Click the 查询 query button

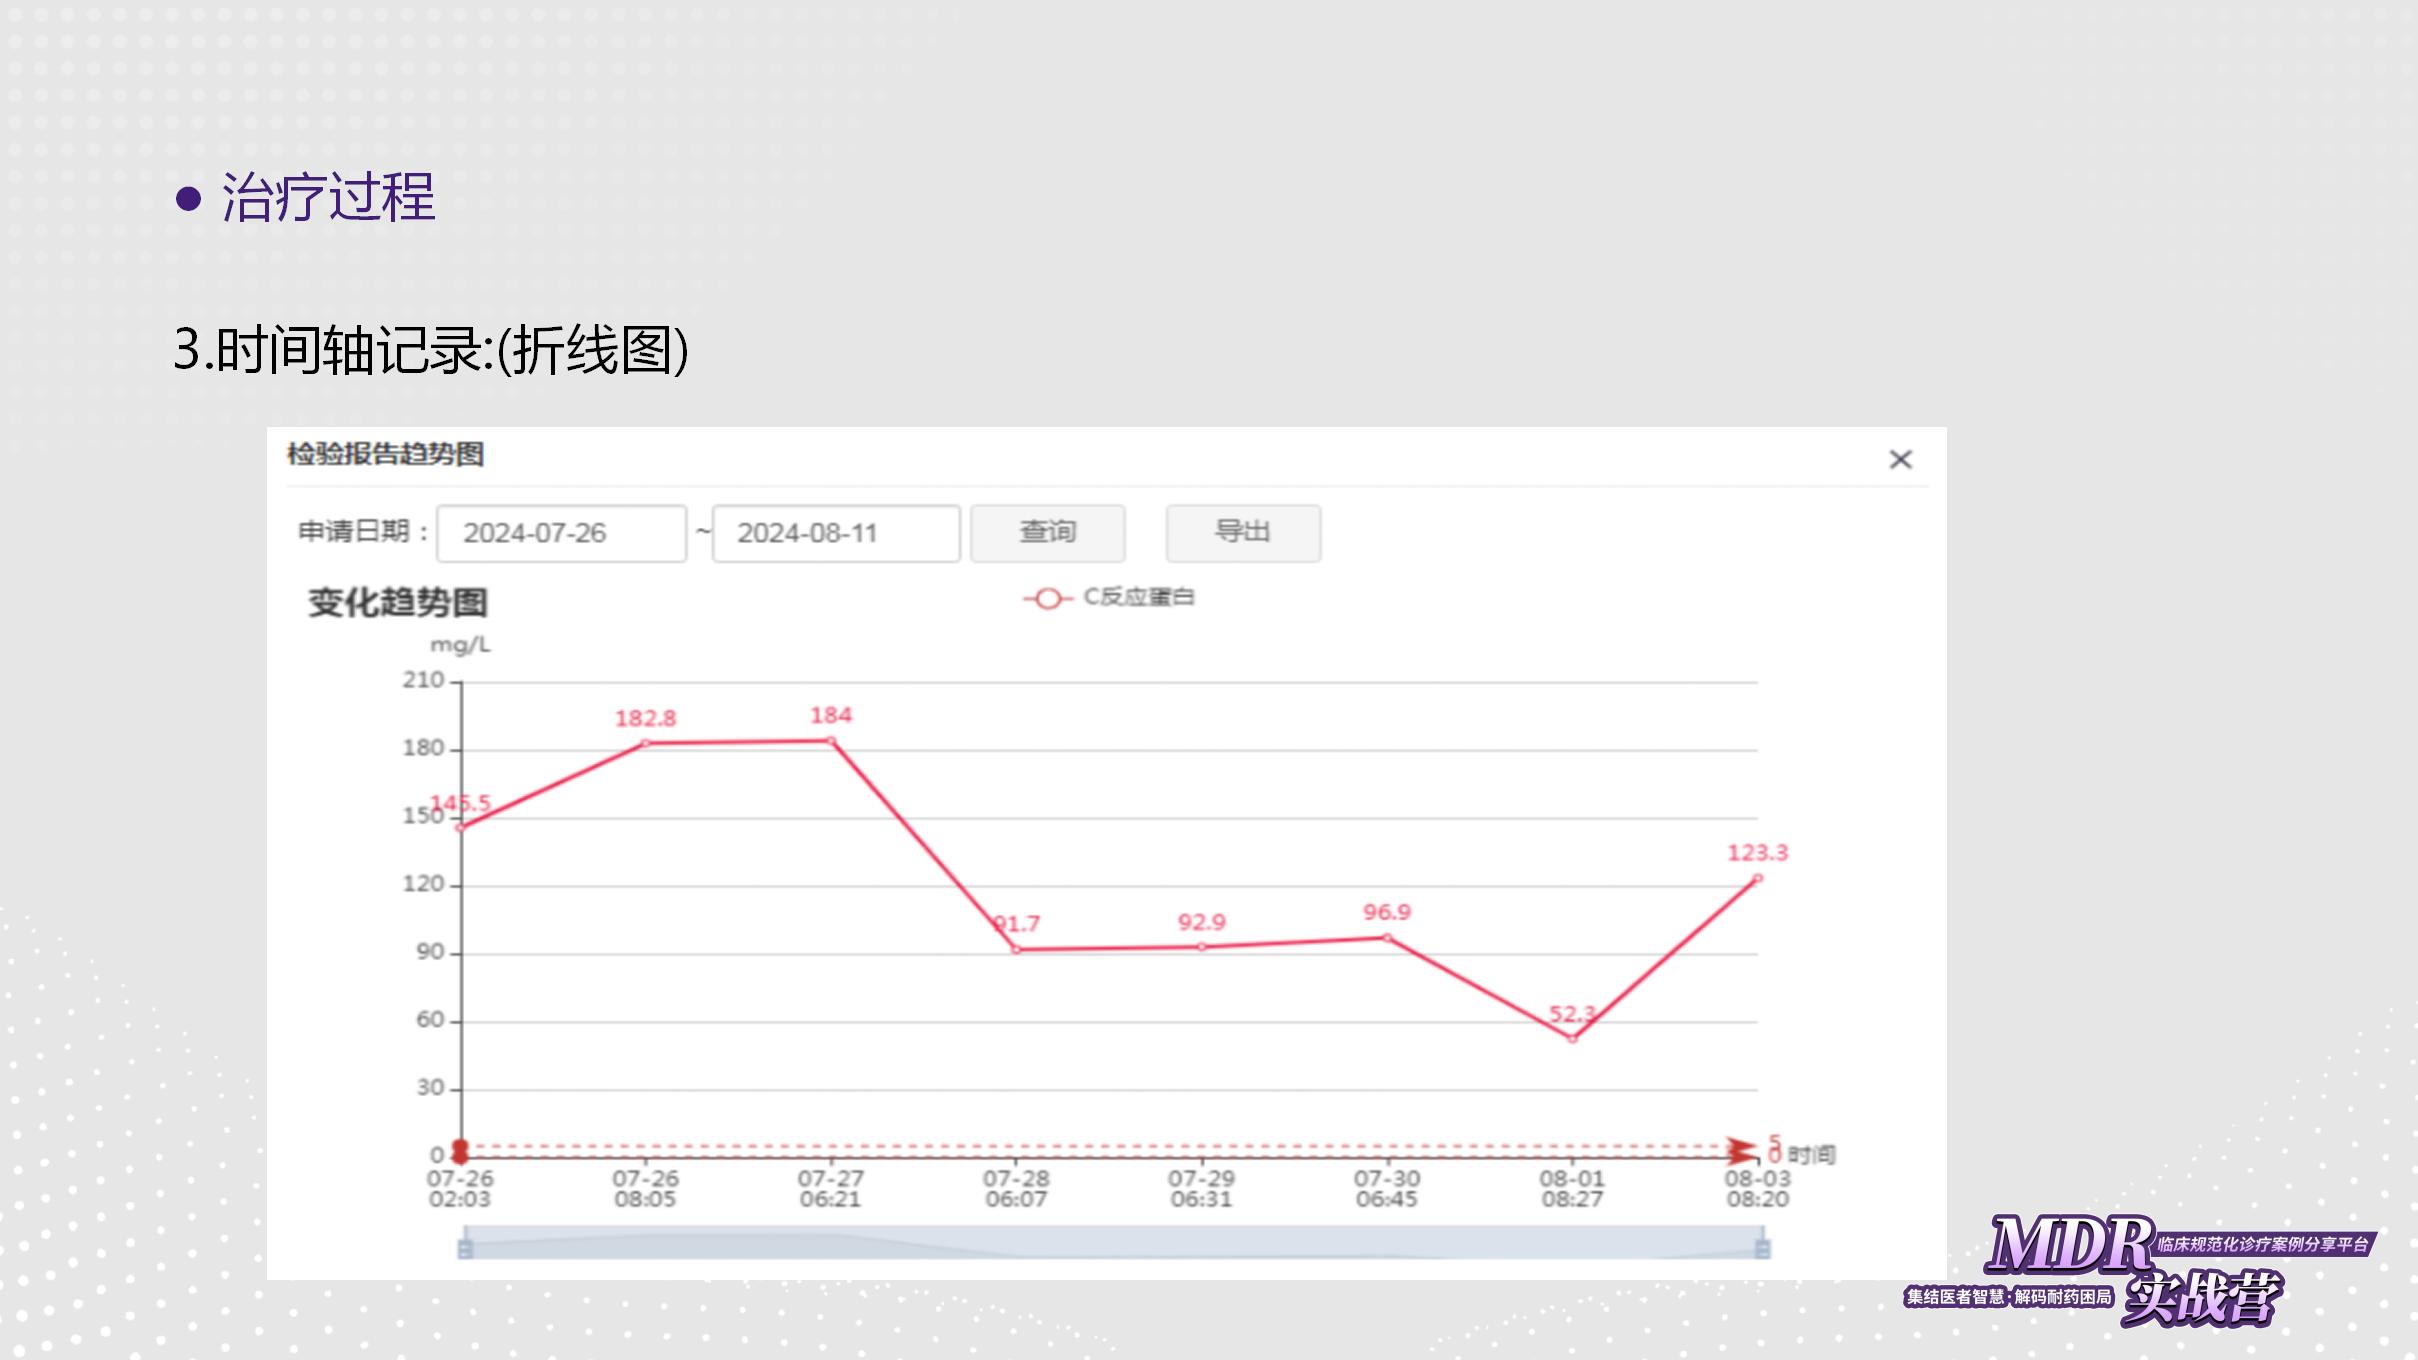[1047, 533]
